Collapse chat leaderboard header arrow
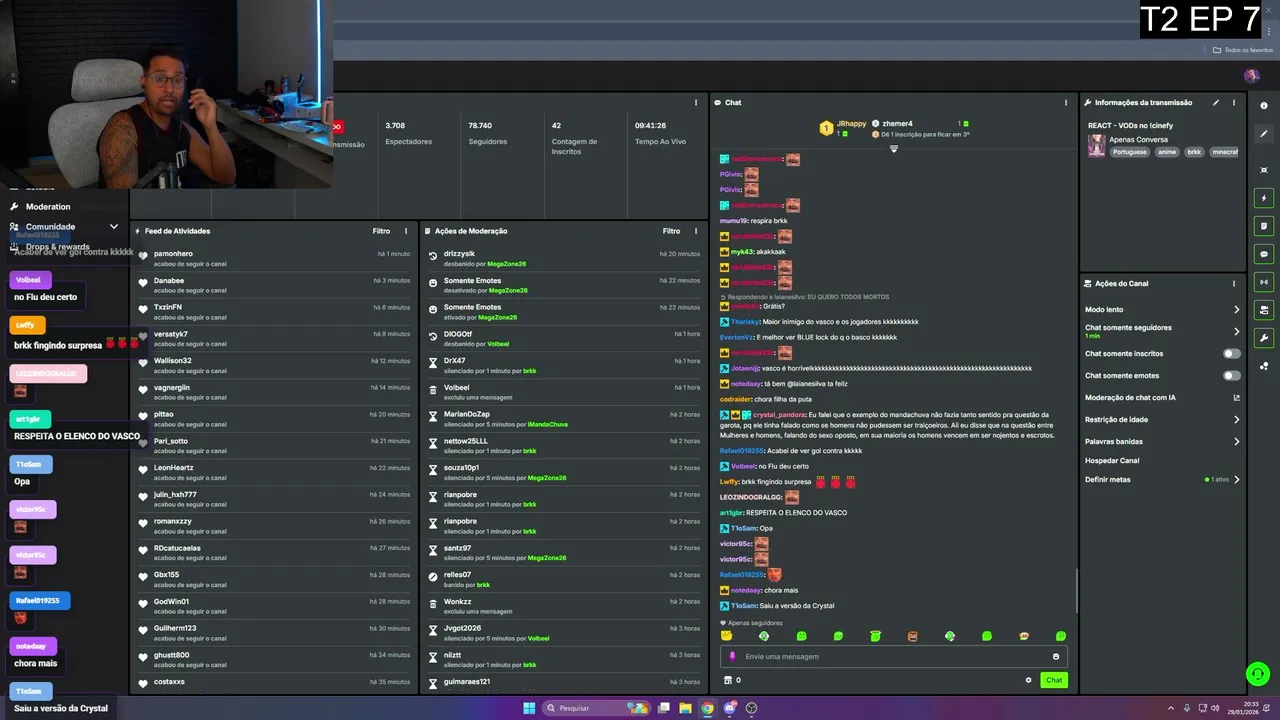The width and height of the screenshot is (1280, 720). tap(894, 149)
